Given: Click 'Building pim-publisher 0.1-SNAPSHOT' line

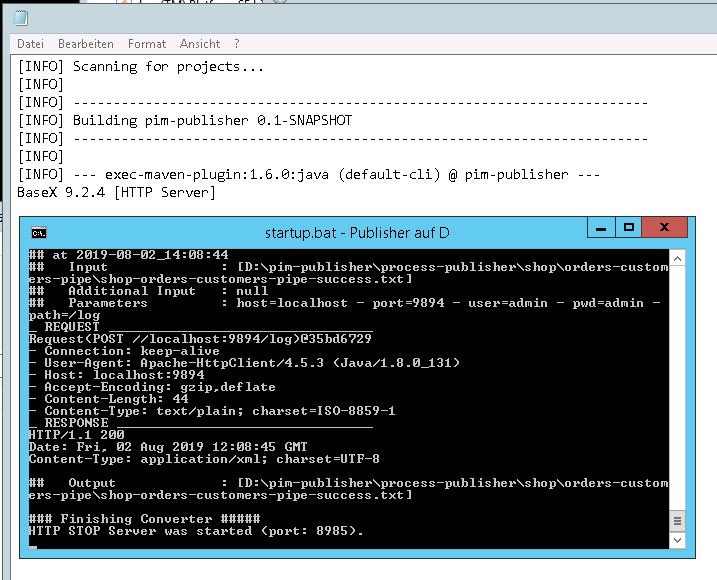Looking at the screenshot, I should (x=185, y=121).
